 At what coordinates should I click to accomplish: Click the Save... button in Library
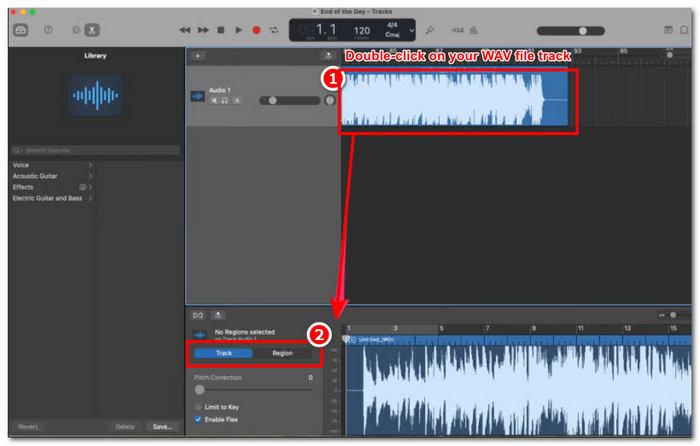pos(162,427)
